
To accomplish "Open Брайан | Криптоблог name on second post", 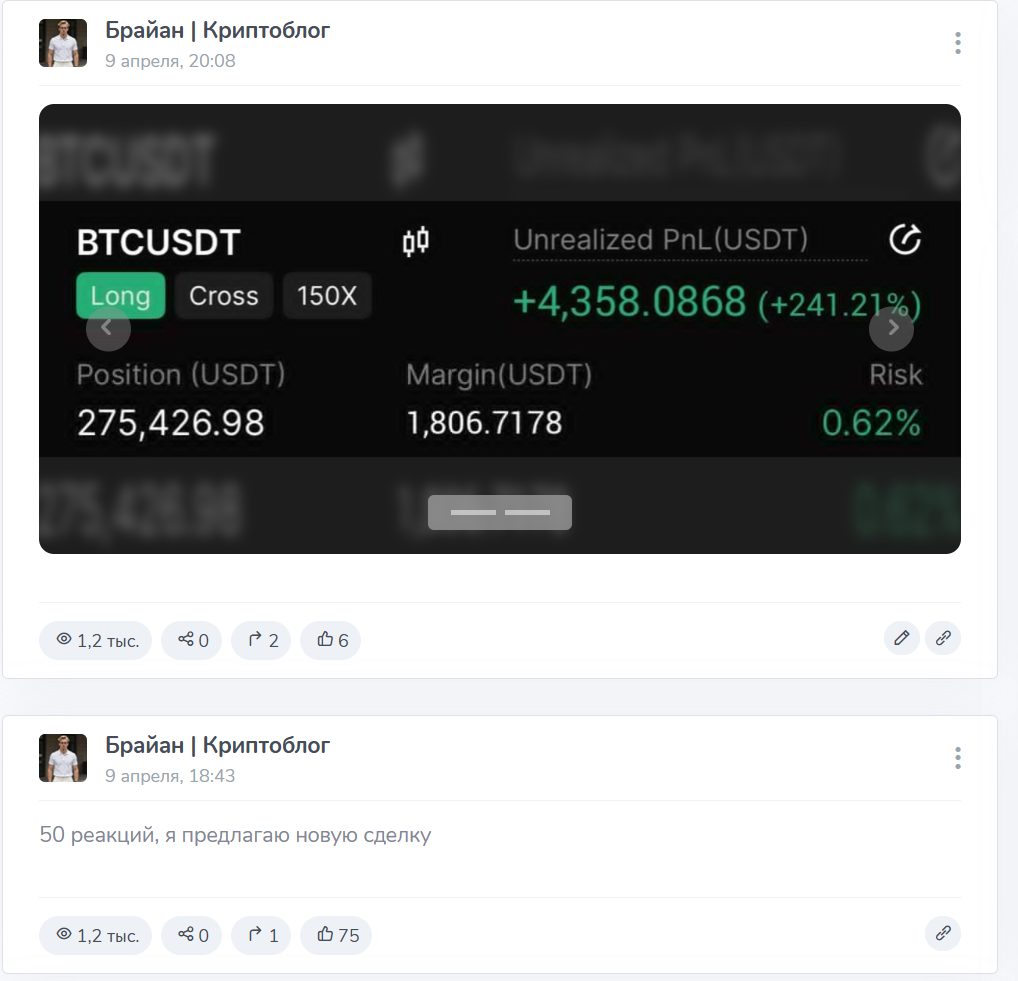I will 217,745.
